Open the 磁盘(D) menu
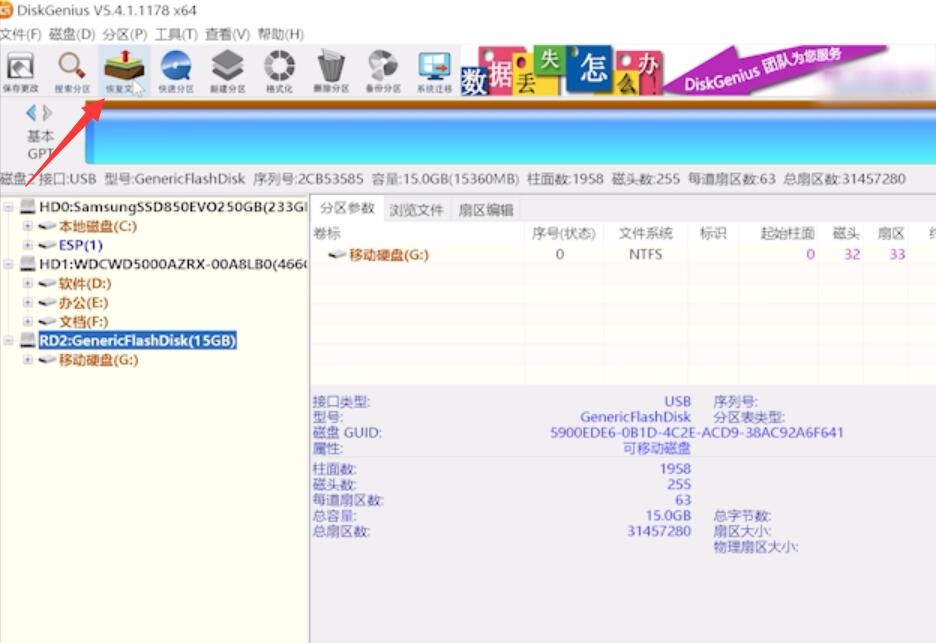The image size is (936, 643). click(72, 34)
